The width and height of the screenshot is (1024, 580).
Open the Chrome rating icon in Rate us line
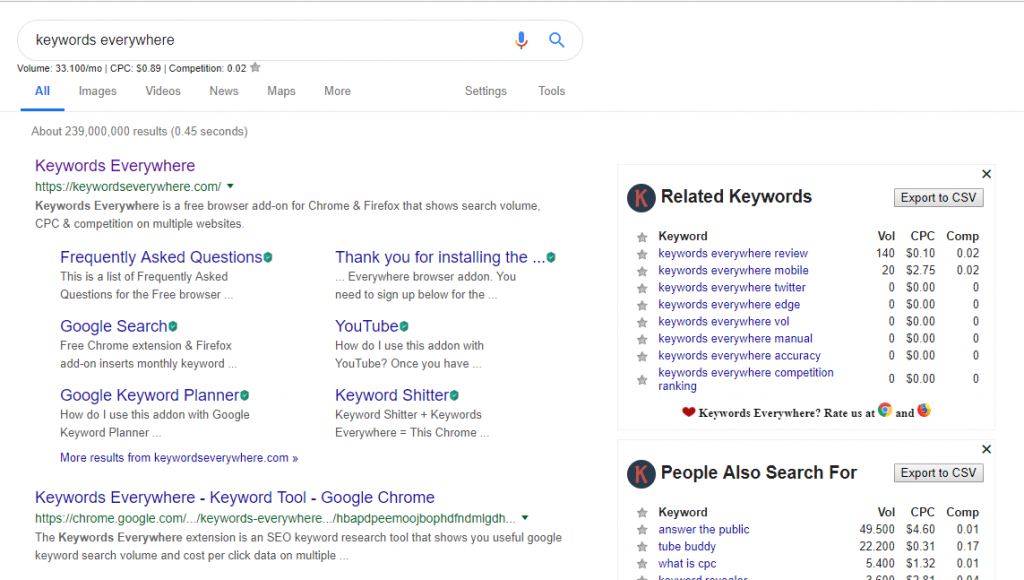click(x=884, y=410)
